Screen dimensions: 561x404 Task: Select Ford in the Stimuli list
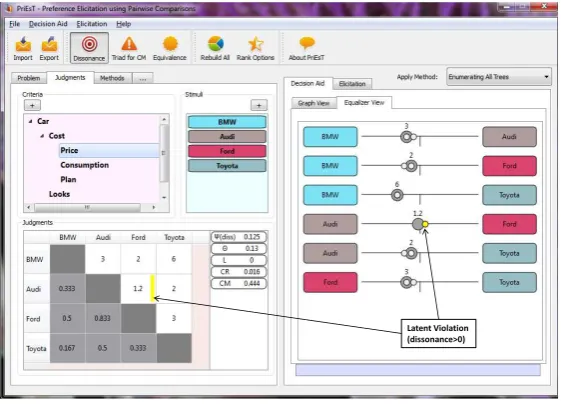pos(227,151)
